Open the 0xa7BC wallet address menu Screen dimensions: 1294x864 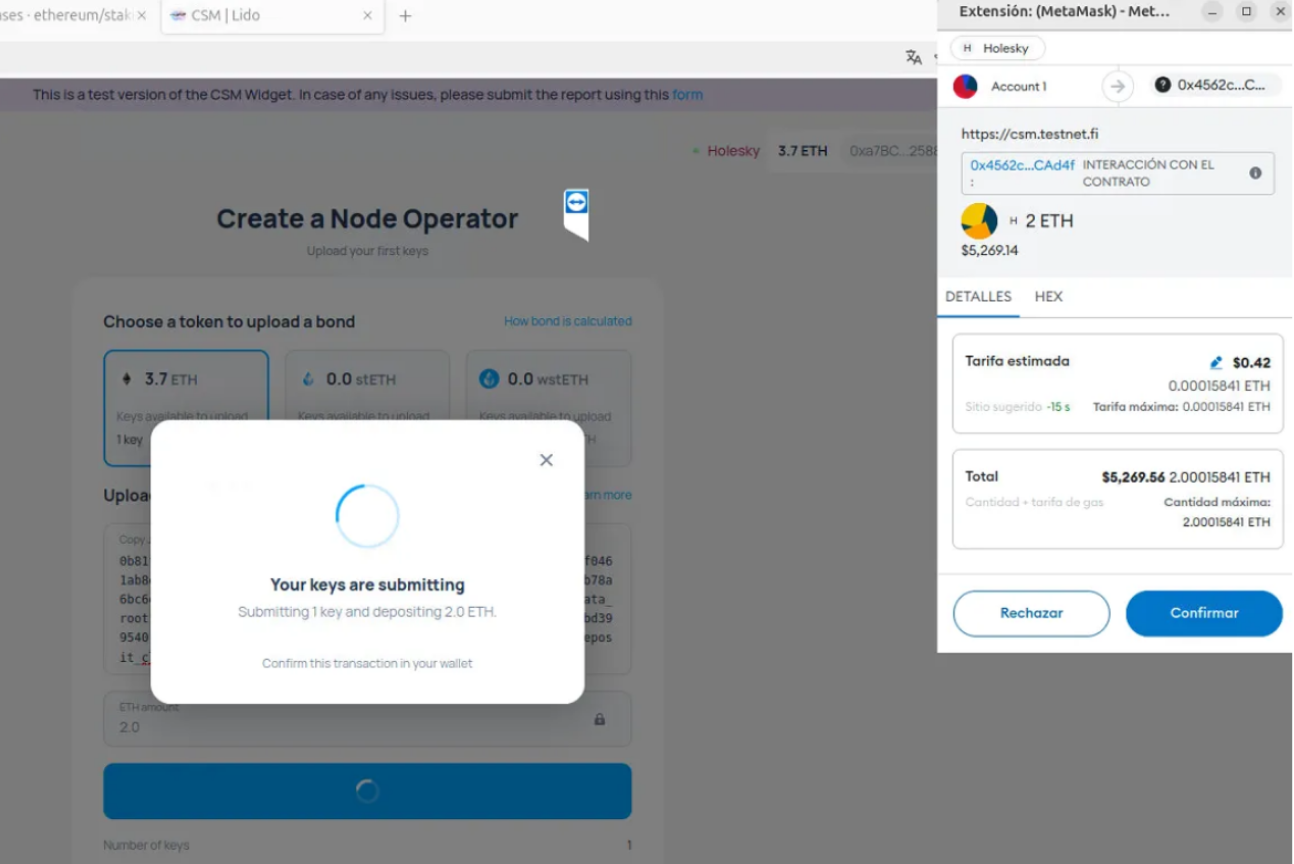[x=892, y=151]
